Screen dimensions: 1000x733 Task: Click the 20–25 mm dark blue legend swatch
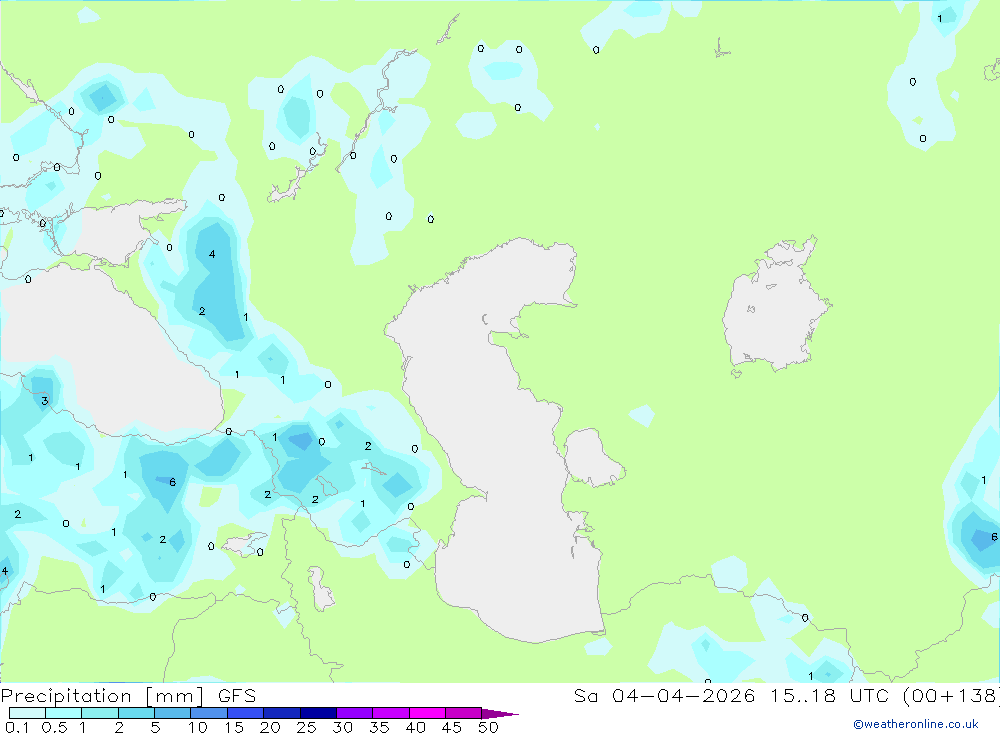[x=282, y=713]
